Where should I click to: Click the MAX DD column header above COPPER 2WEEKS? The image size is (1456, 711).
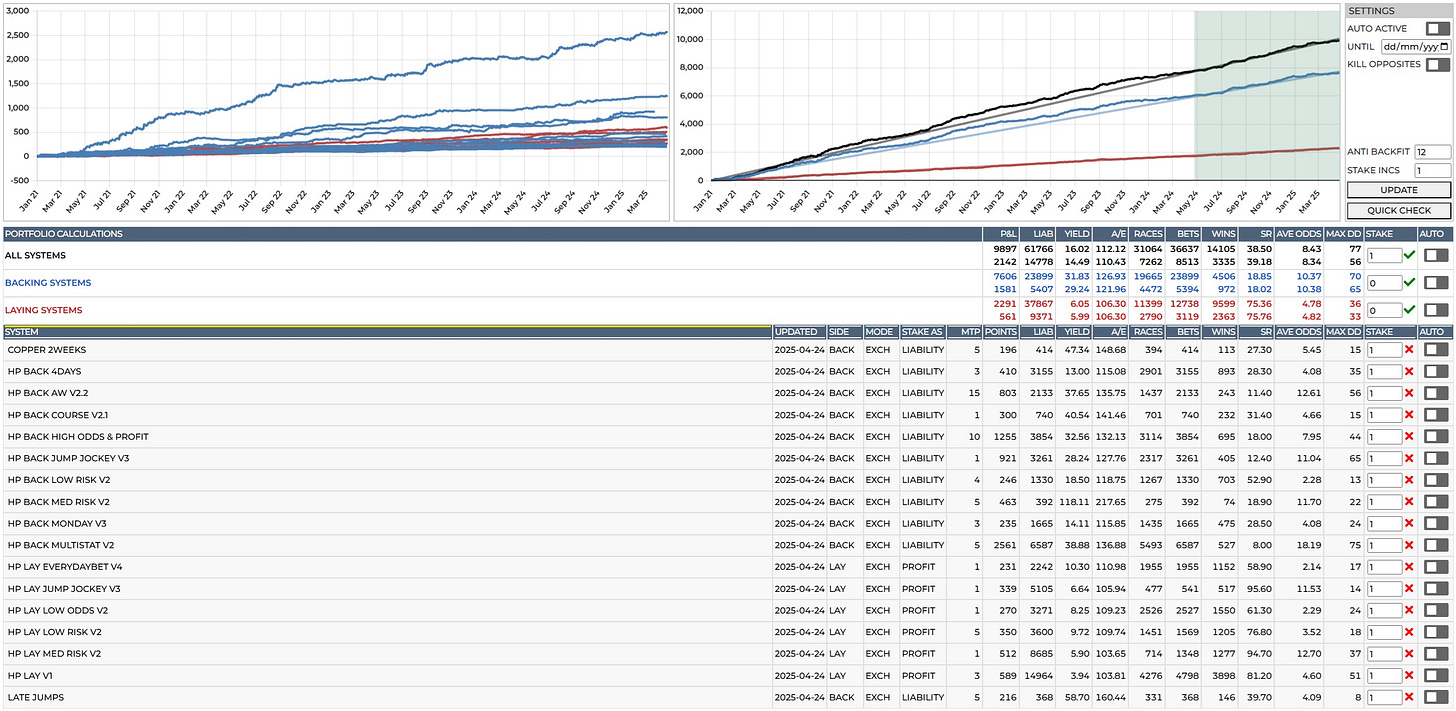pyautogui.click(x=1344, y=331)
